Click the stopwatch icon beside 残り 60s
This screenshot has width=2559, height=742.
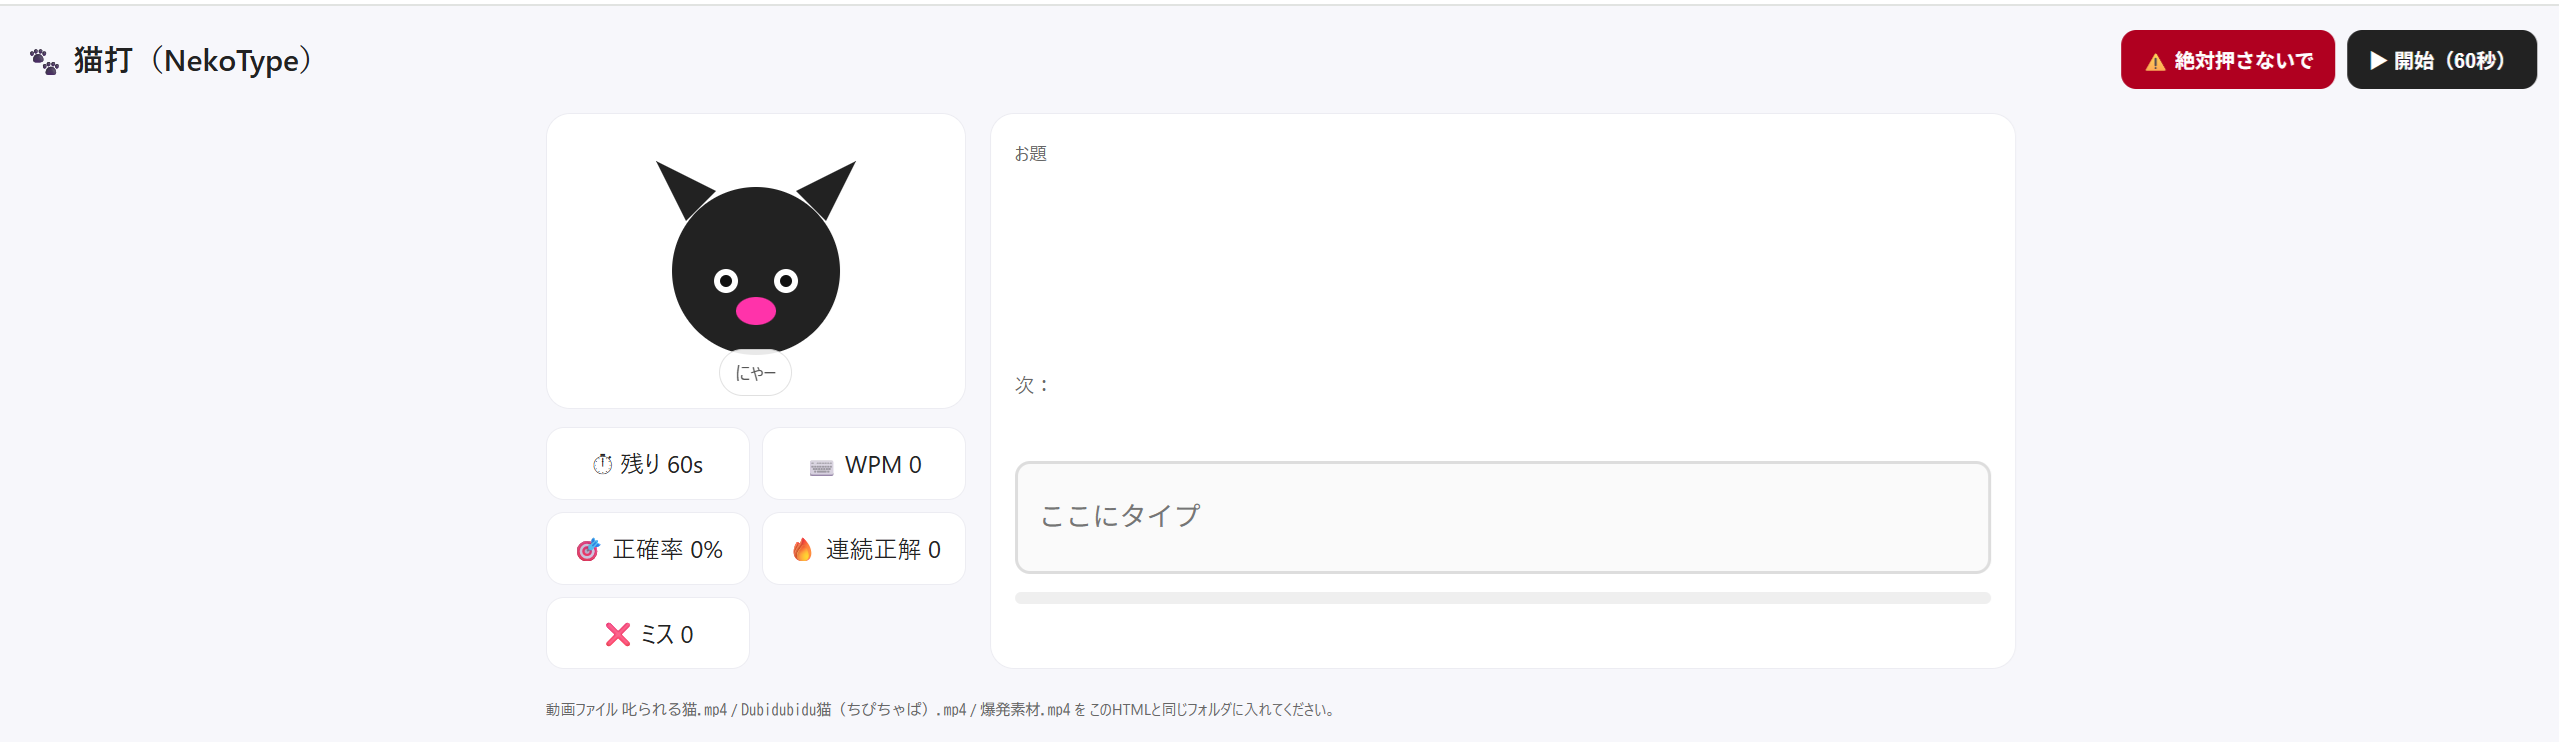tap(602, 464)
